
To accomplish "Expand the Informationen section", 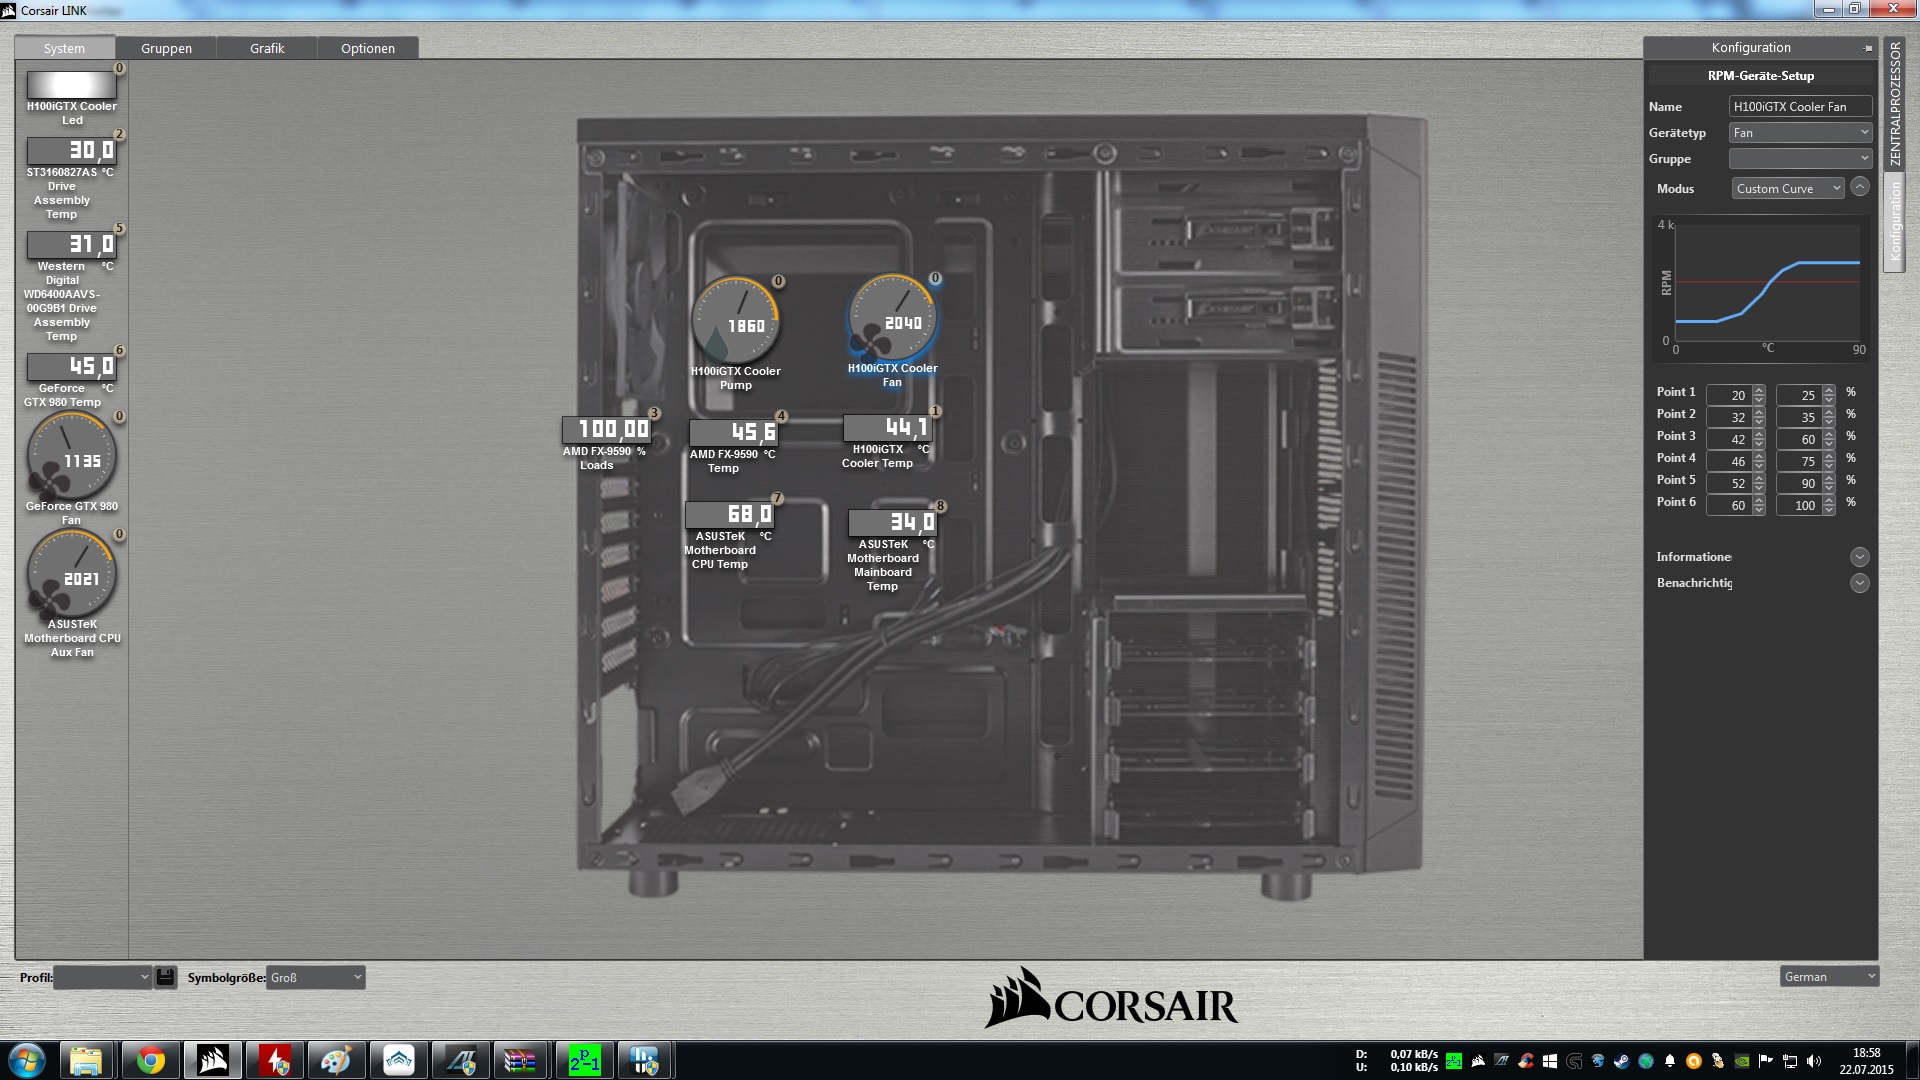I will 1859,557.
